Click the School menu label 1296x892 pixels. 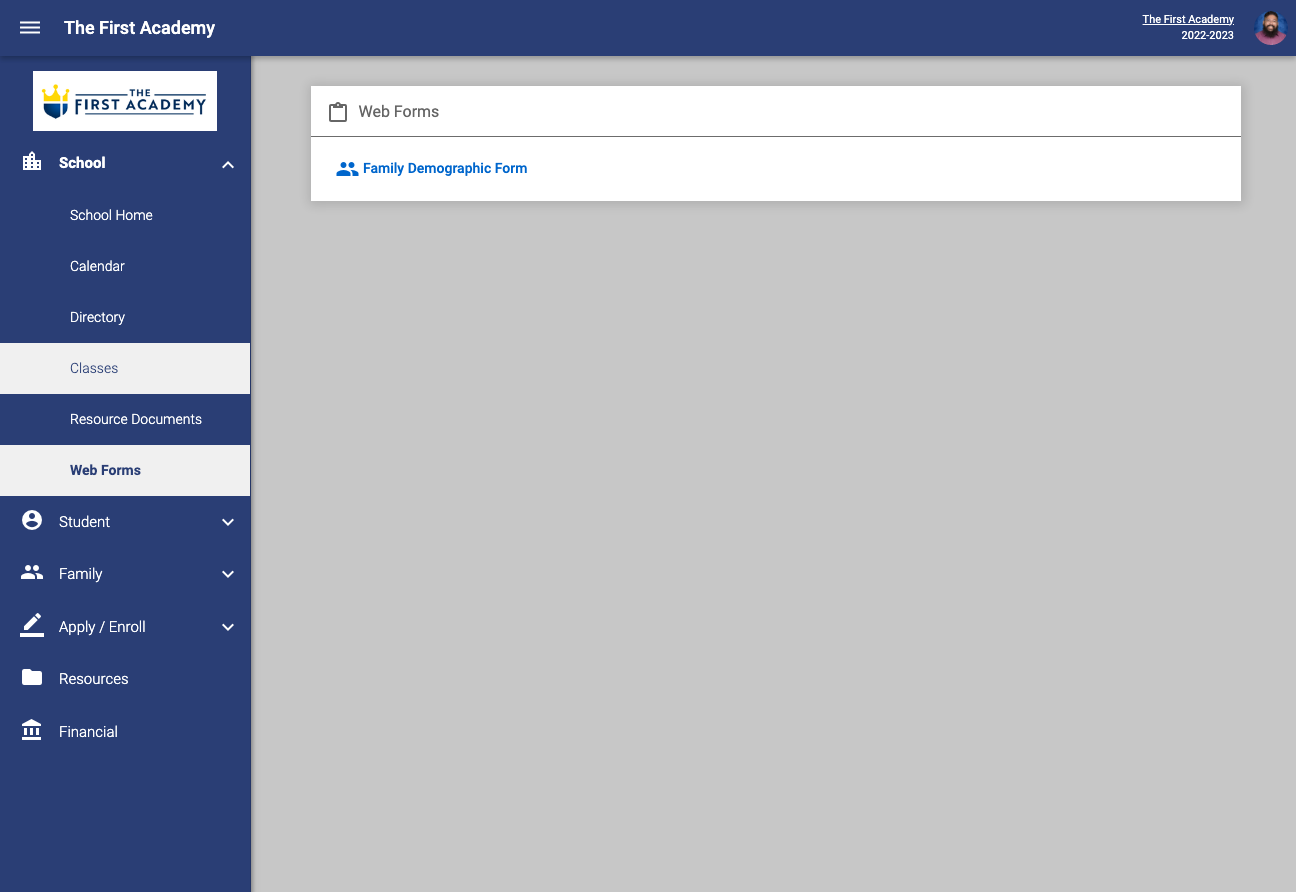coord(82,162)
